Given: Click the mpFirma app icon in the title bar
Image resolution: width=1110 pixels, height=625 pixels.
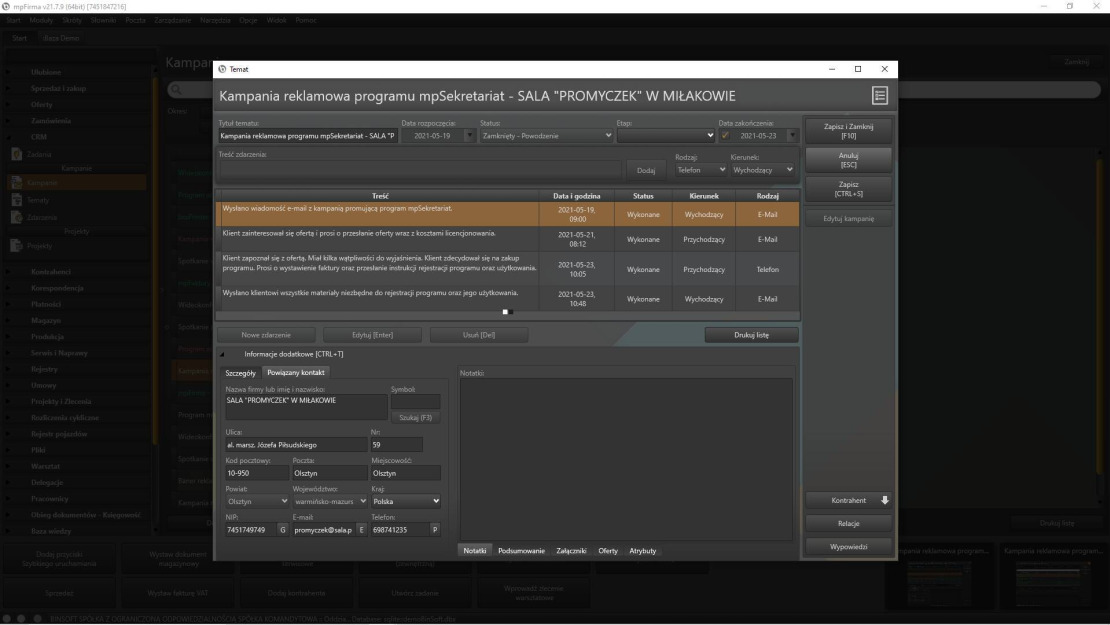Looking at the screenshot, I should (x=6, y=6).
